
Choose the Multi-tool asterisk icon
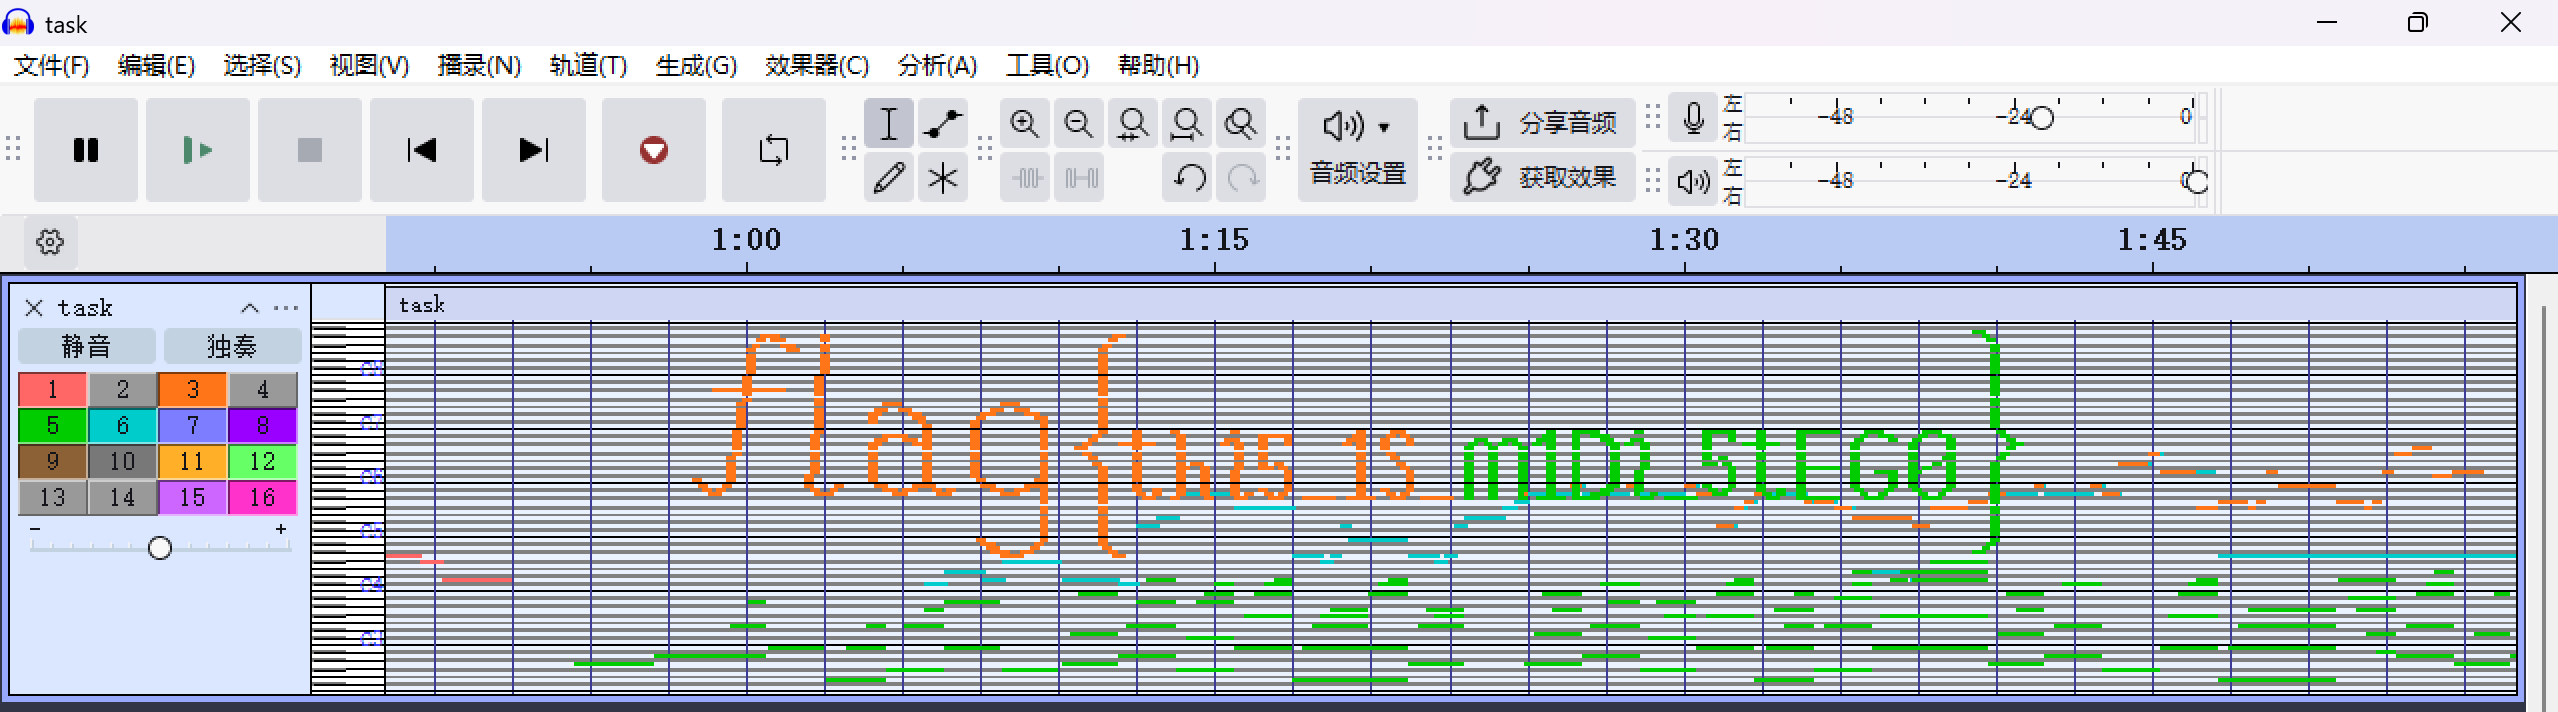(942, 178)
